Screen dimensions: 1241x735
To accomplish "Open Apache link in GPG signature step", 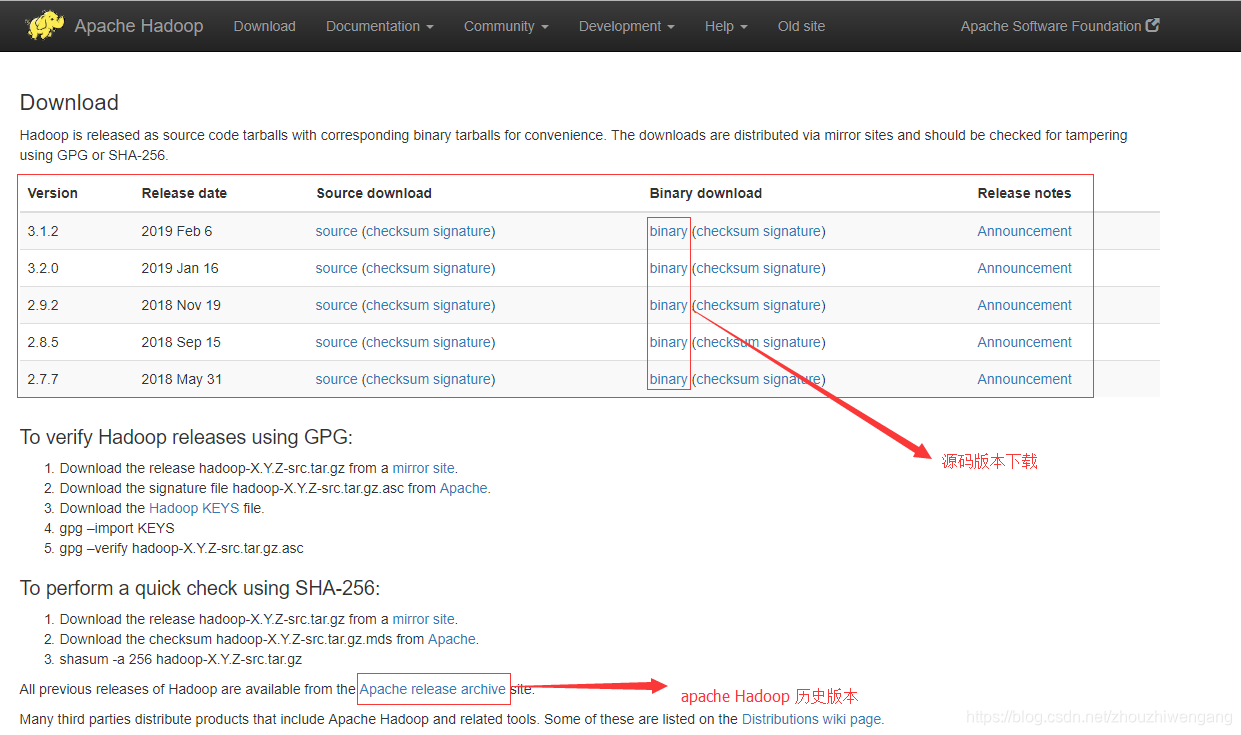I will [x=463, y=488].
